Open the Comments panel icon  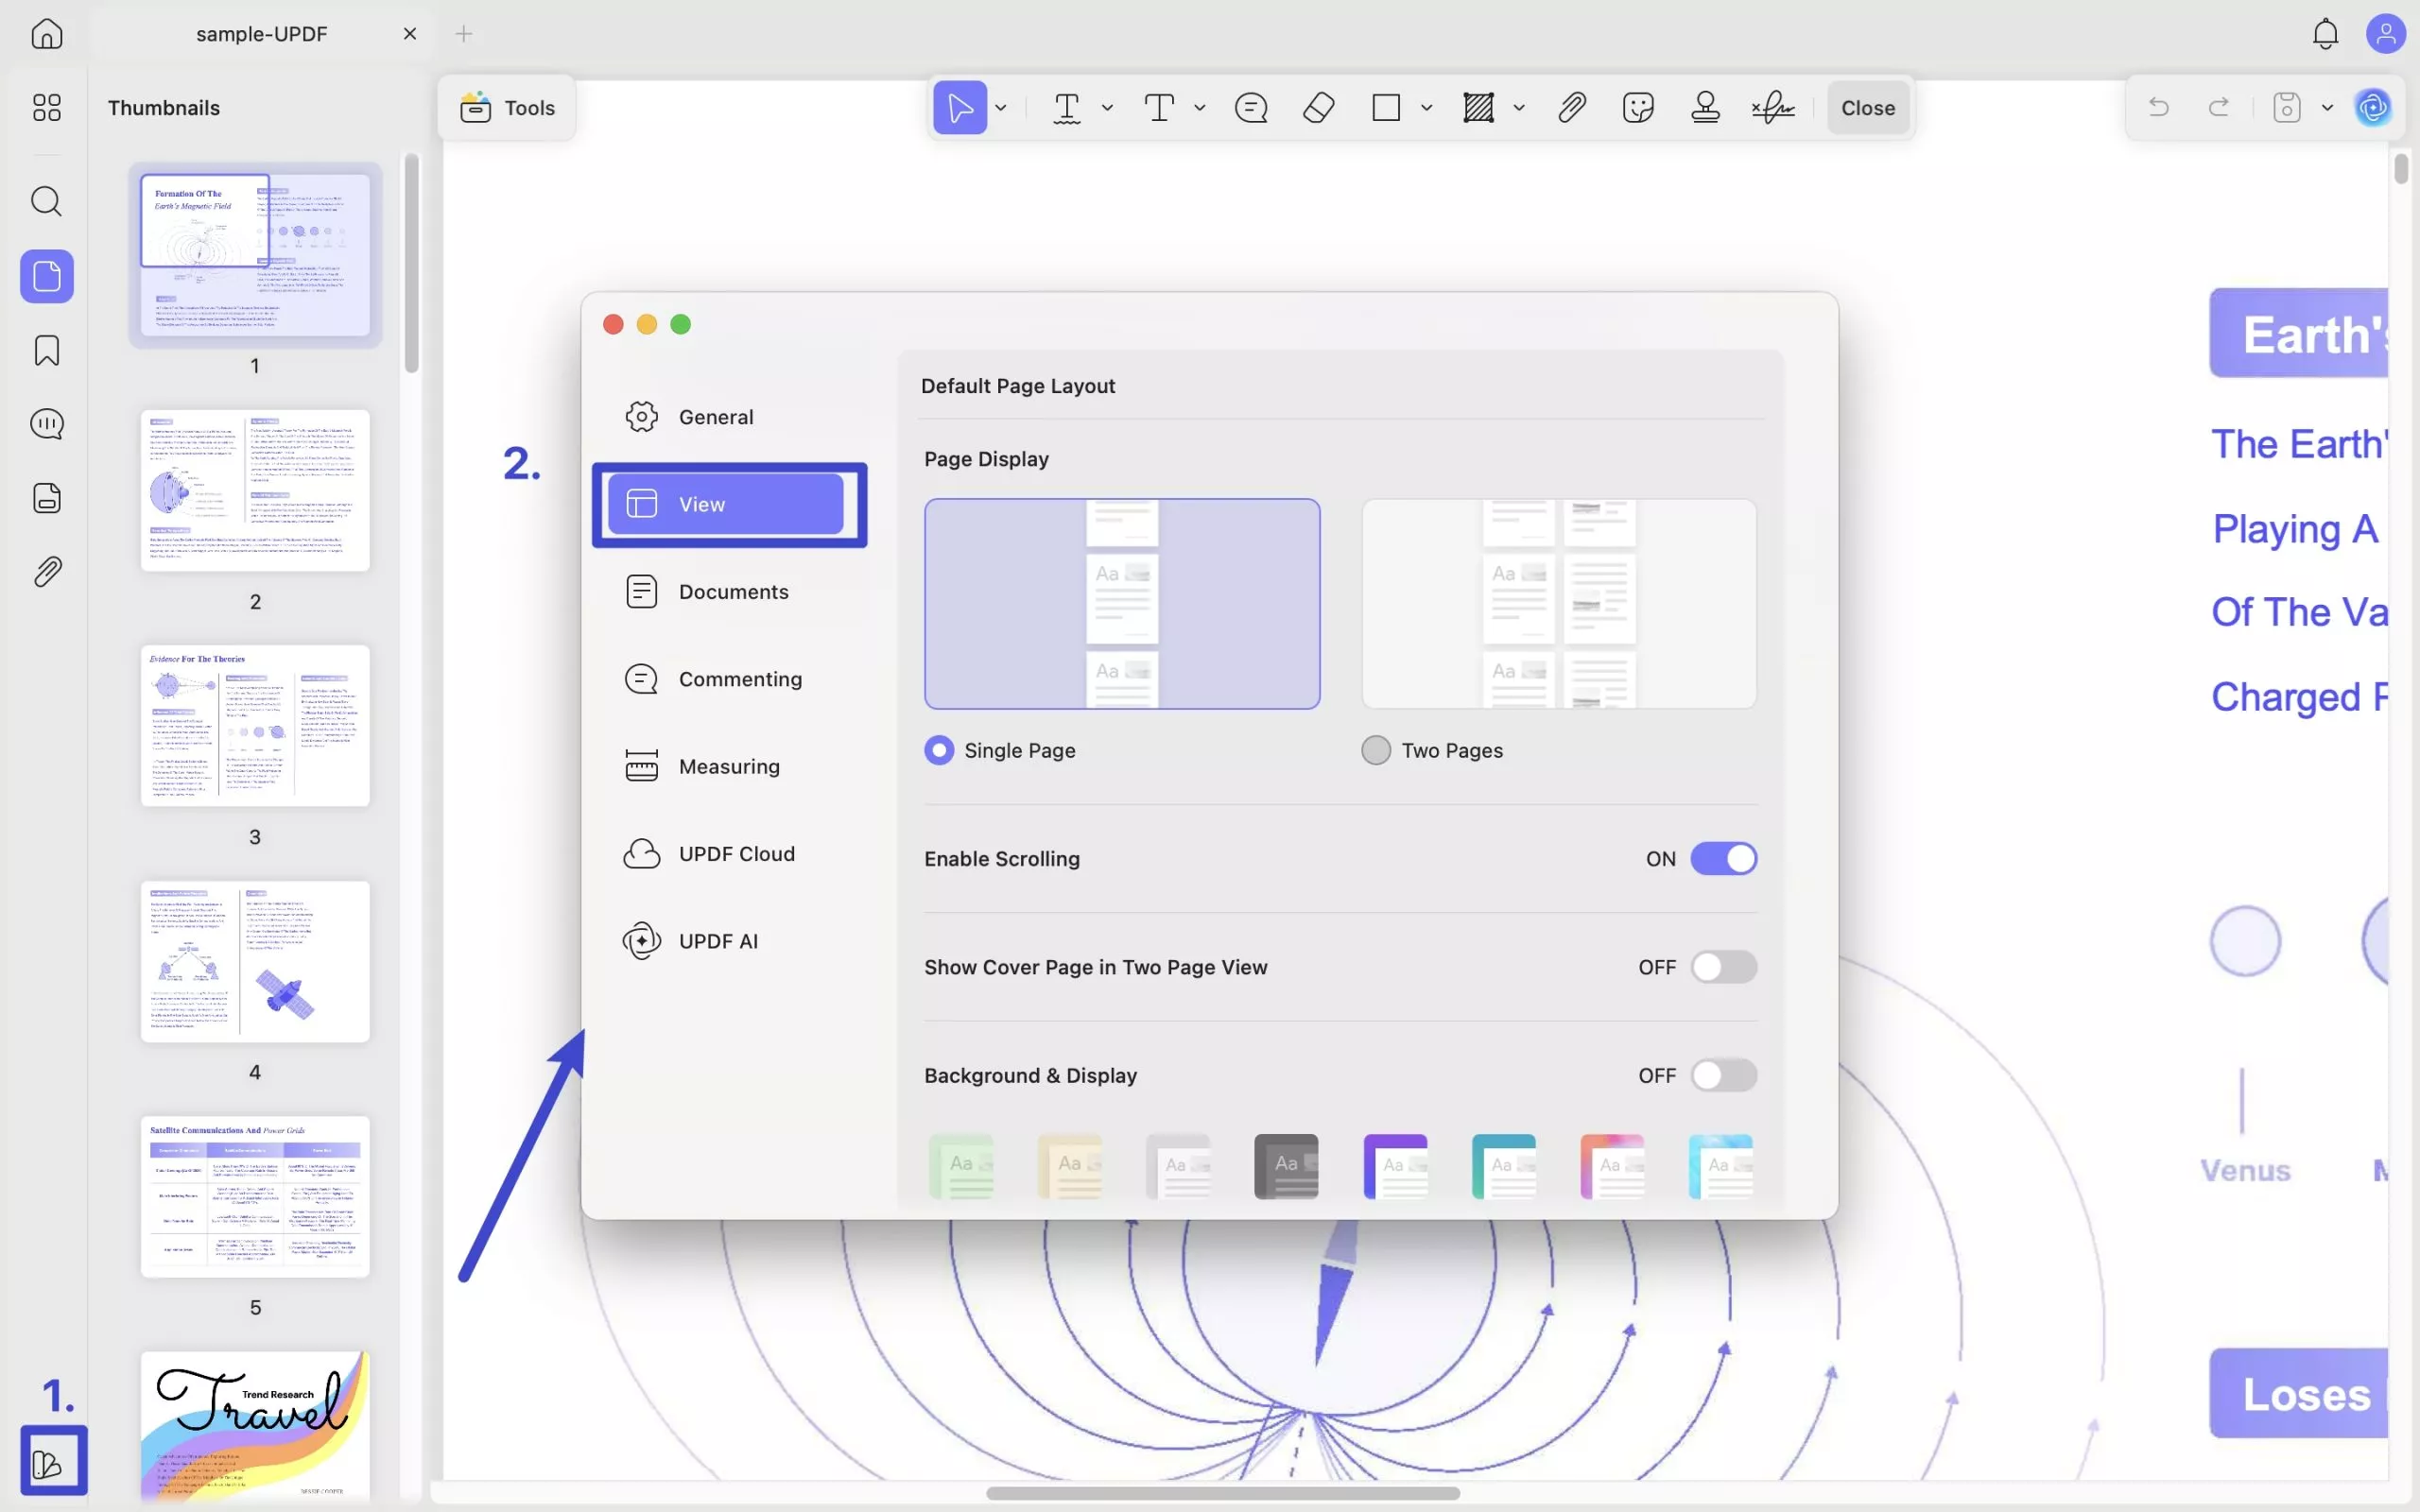coord(47,424)
